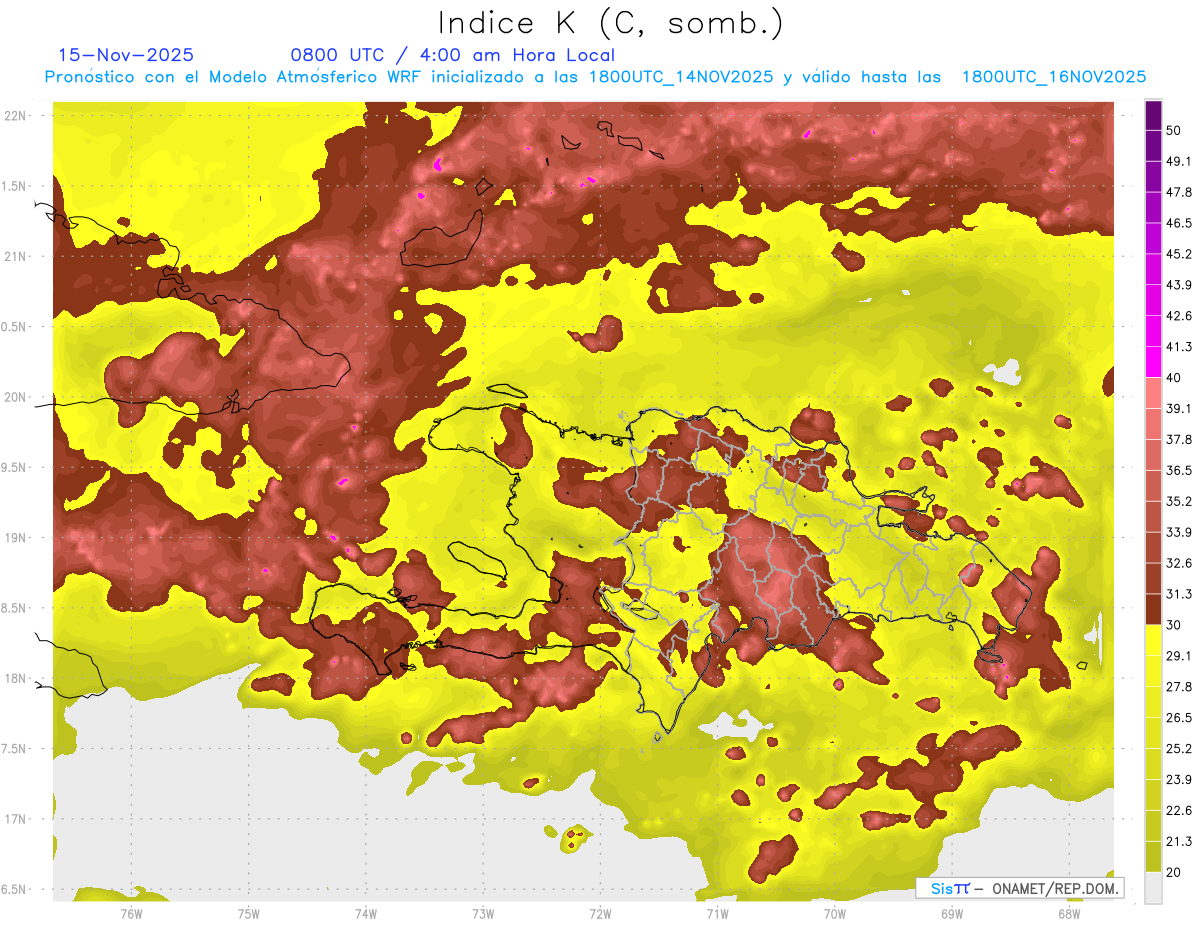Select the '74W' longitude label
1200x927 pixels.
click(366, 913)
